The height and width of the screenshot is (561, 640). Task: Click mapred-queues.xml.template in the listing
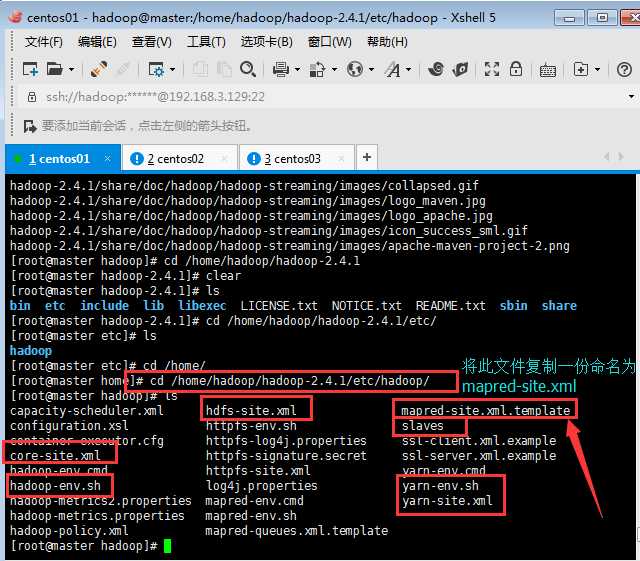tap(297, 531)
